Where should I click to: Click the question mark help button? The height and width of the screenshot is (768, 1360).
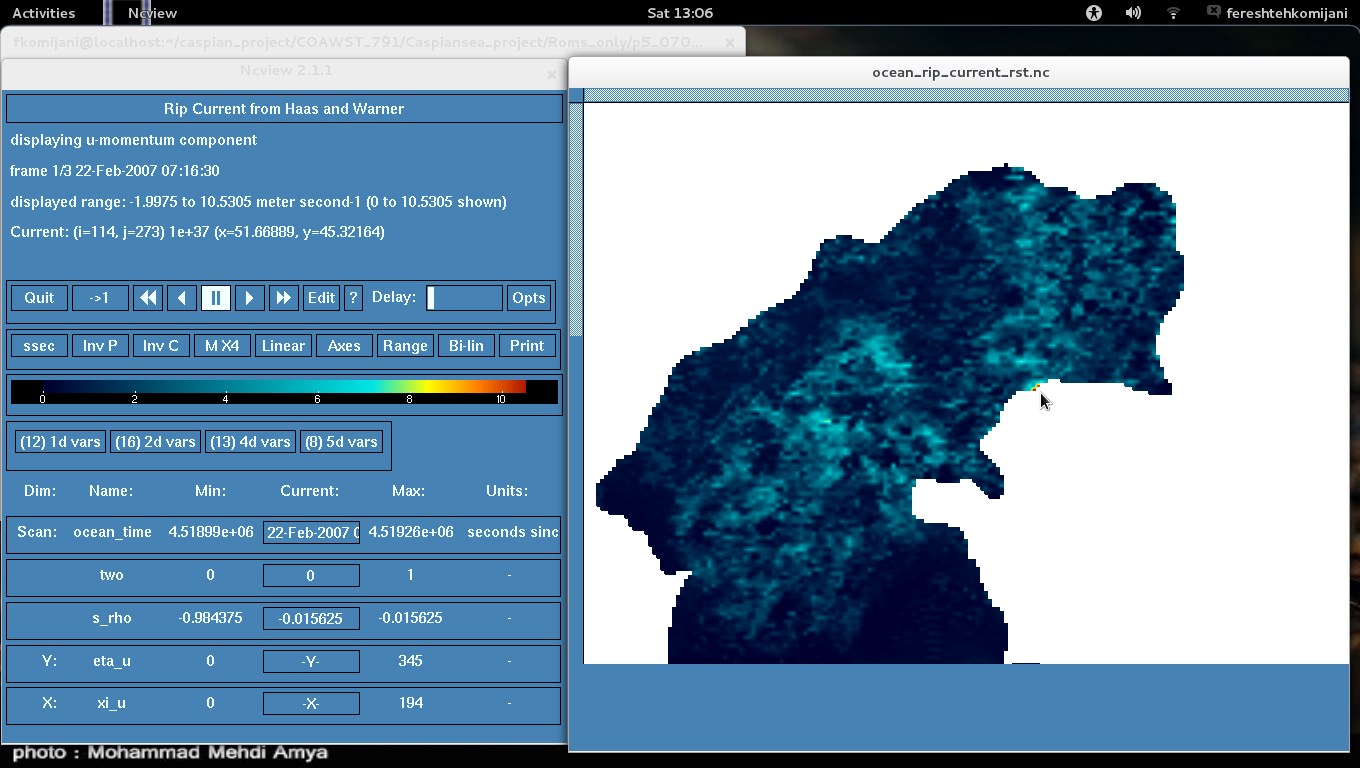tap(352, 298)
